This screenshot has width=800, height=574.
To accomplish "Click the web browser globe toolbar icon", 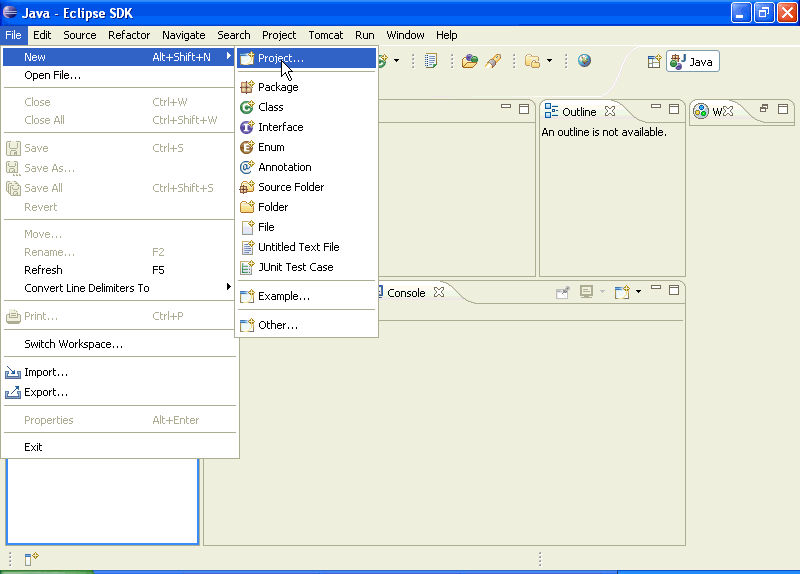I will [x=584, y=61].
